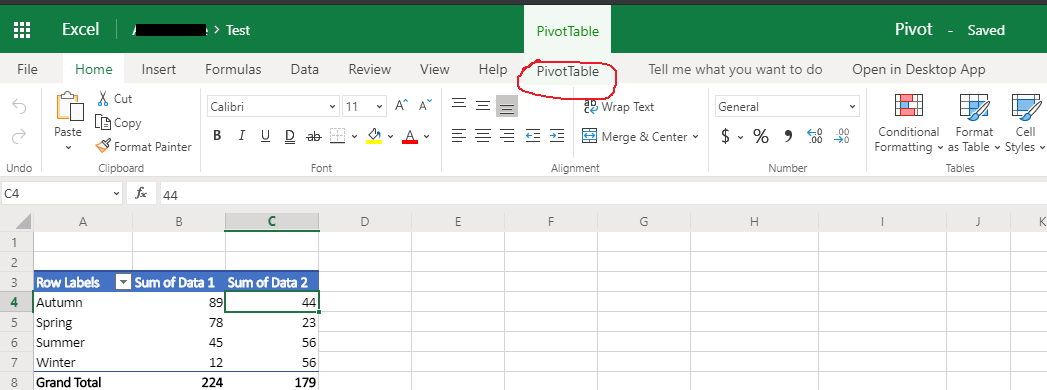Click the Increase Indent icon
Screen dimensions: 1047x390
pos(556,136)
